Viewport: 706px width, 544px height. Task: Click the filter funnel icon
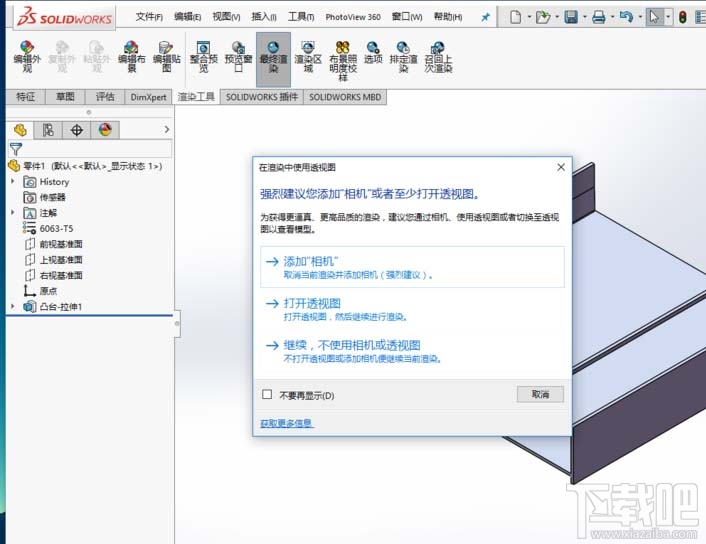pos(16,149)
